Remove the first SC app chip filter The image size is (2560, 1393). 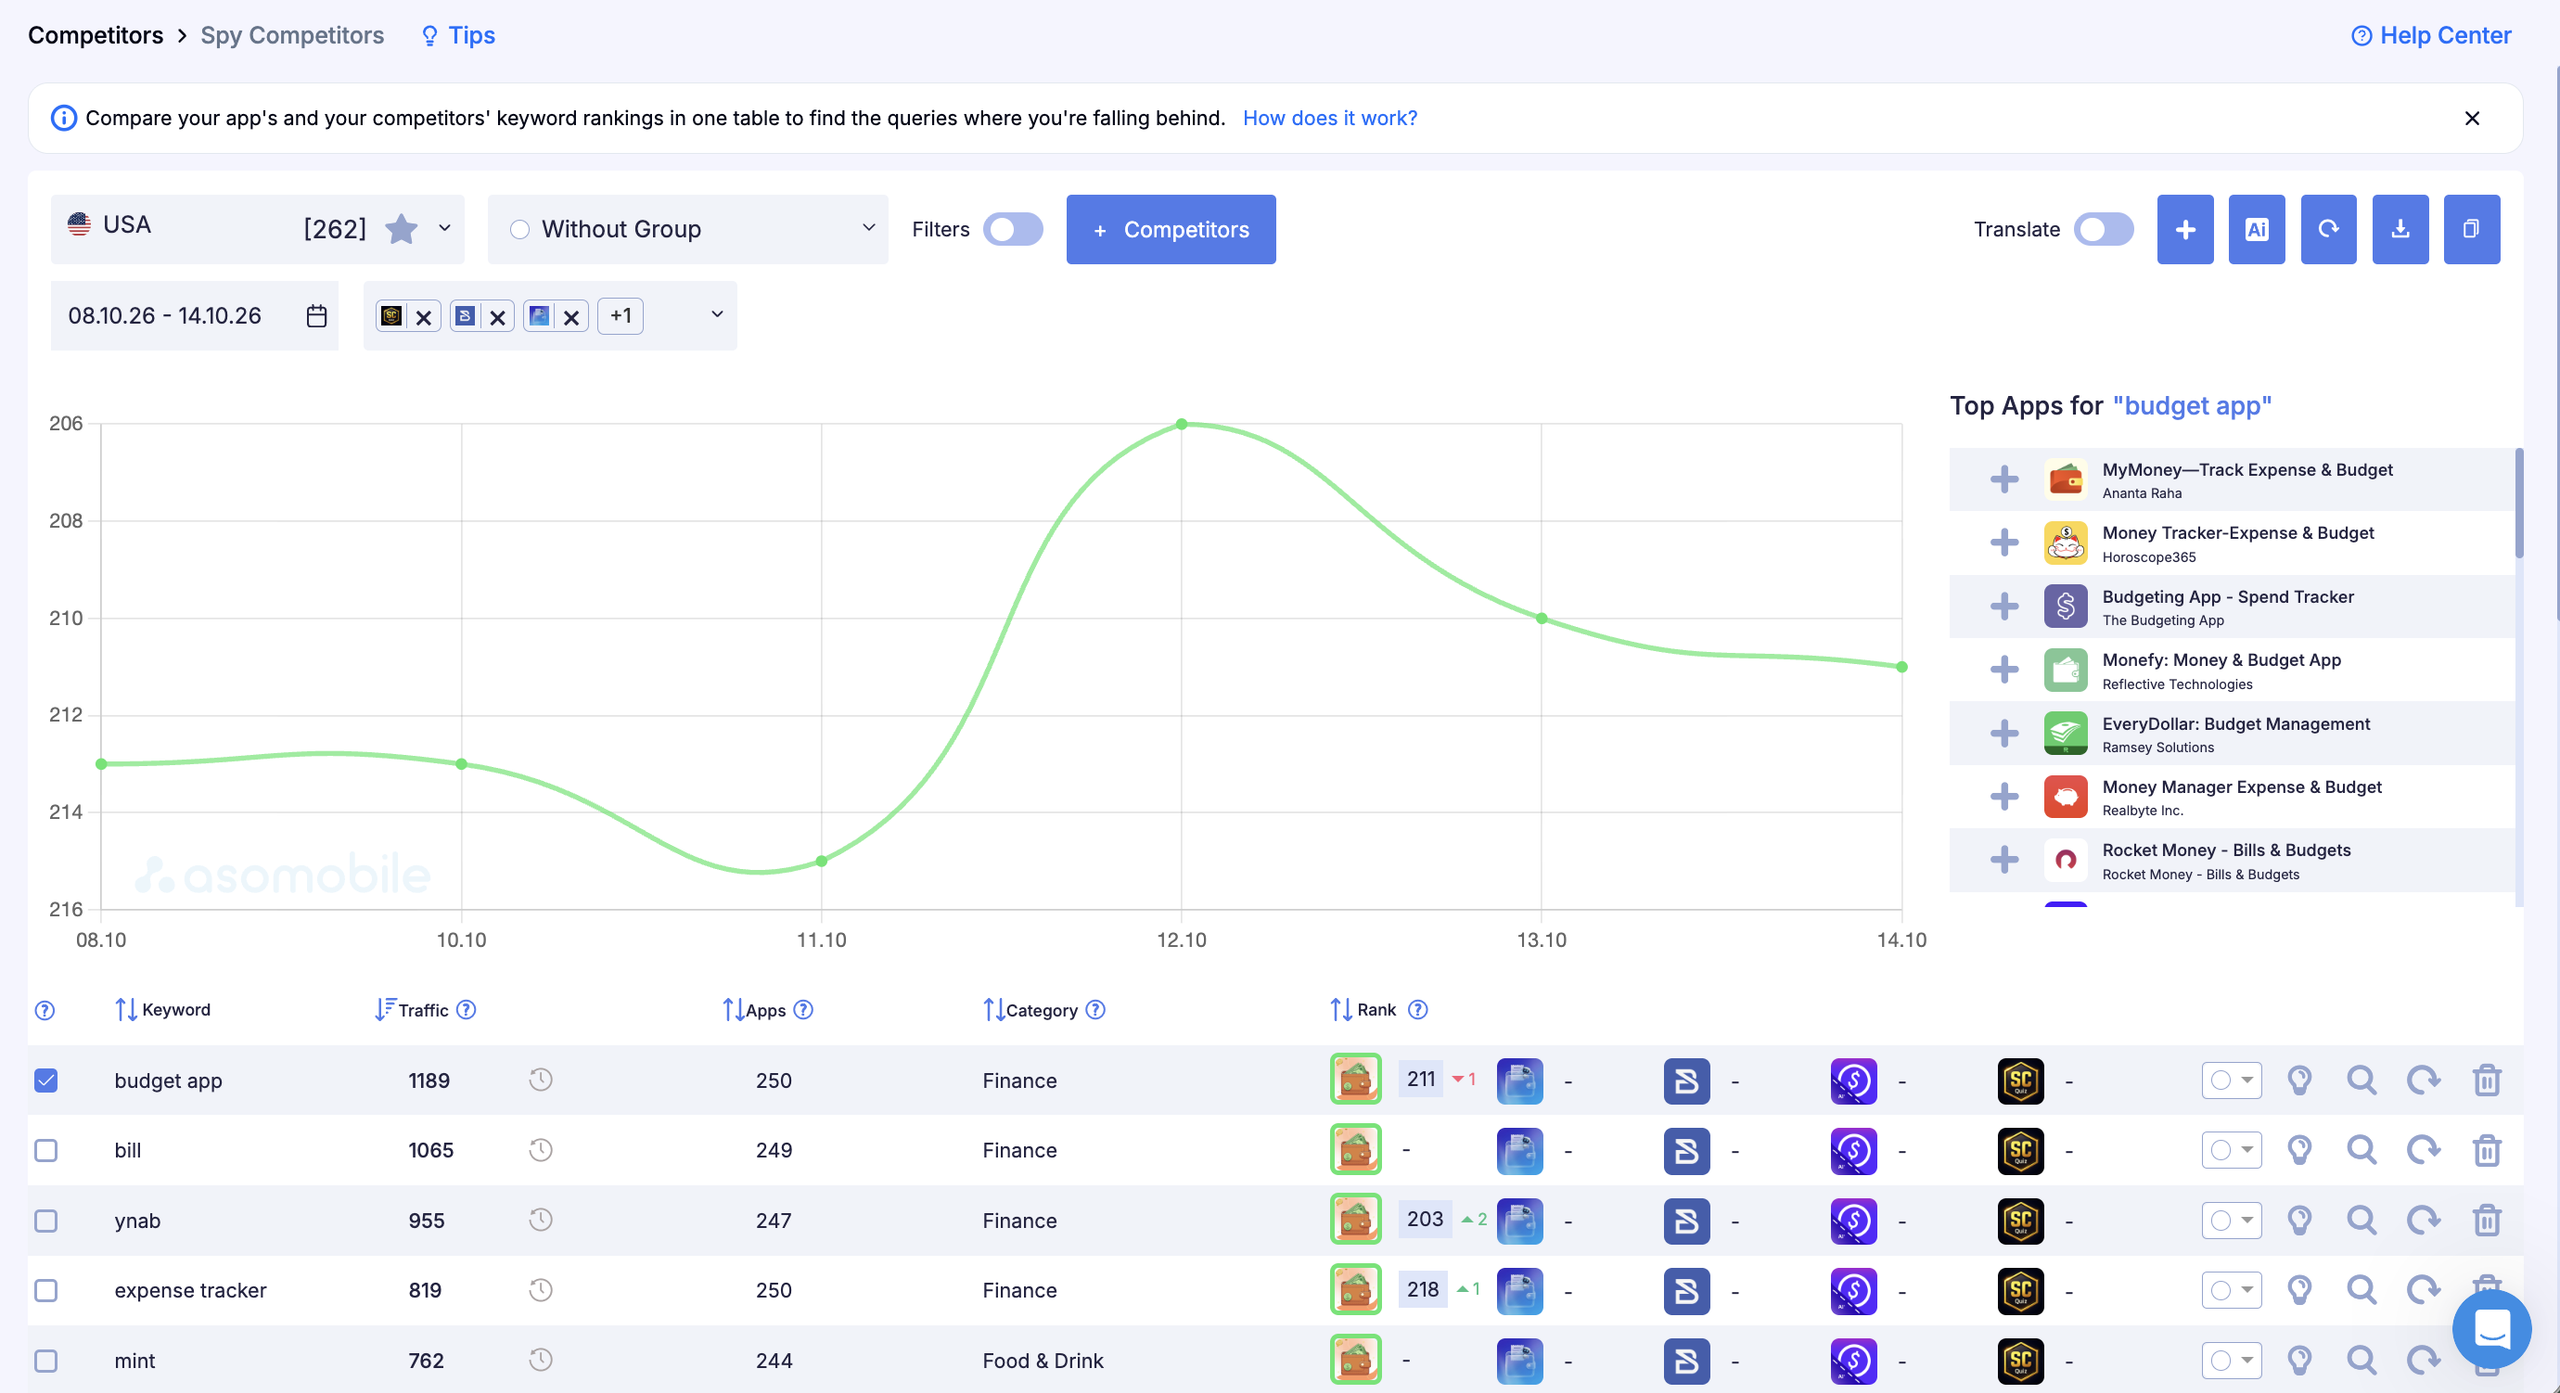tap(423, 317)
